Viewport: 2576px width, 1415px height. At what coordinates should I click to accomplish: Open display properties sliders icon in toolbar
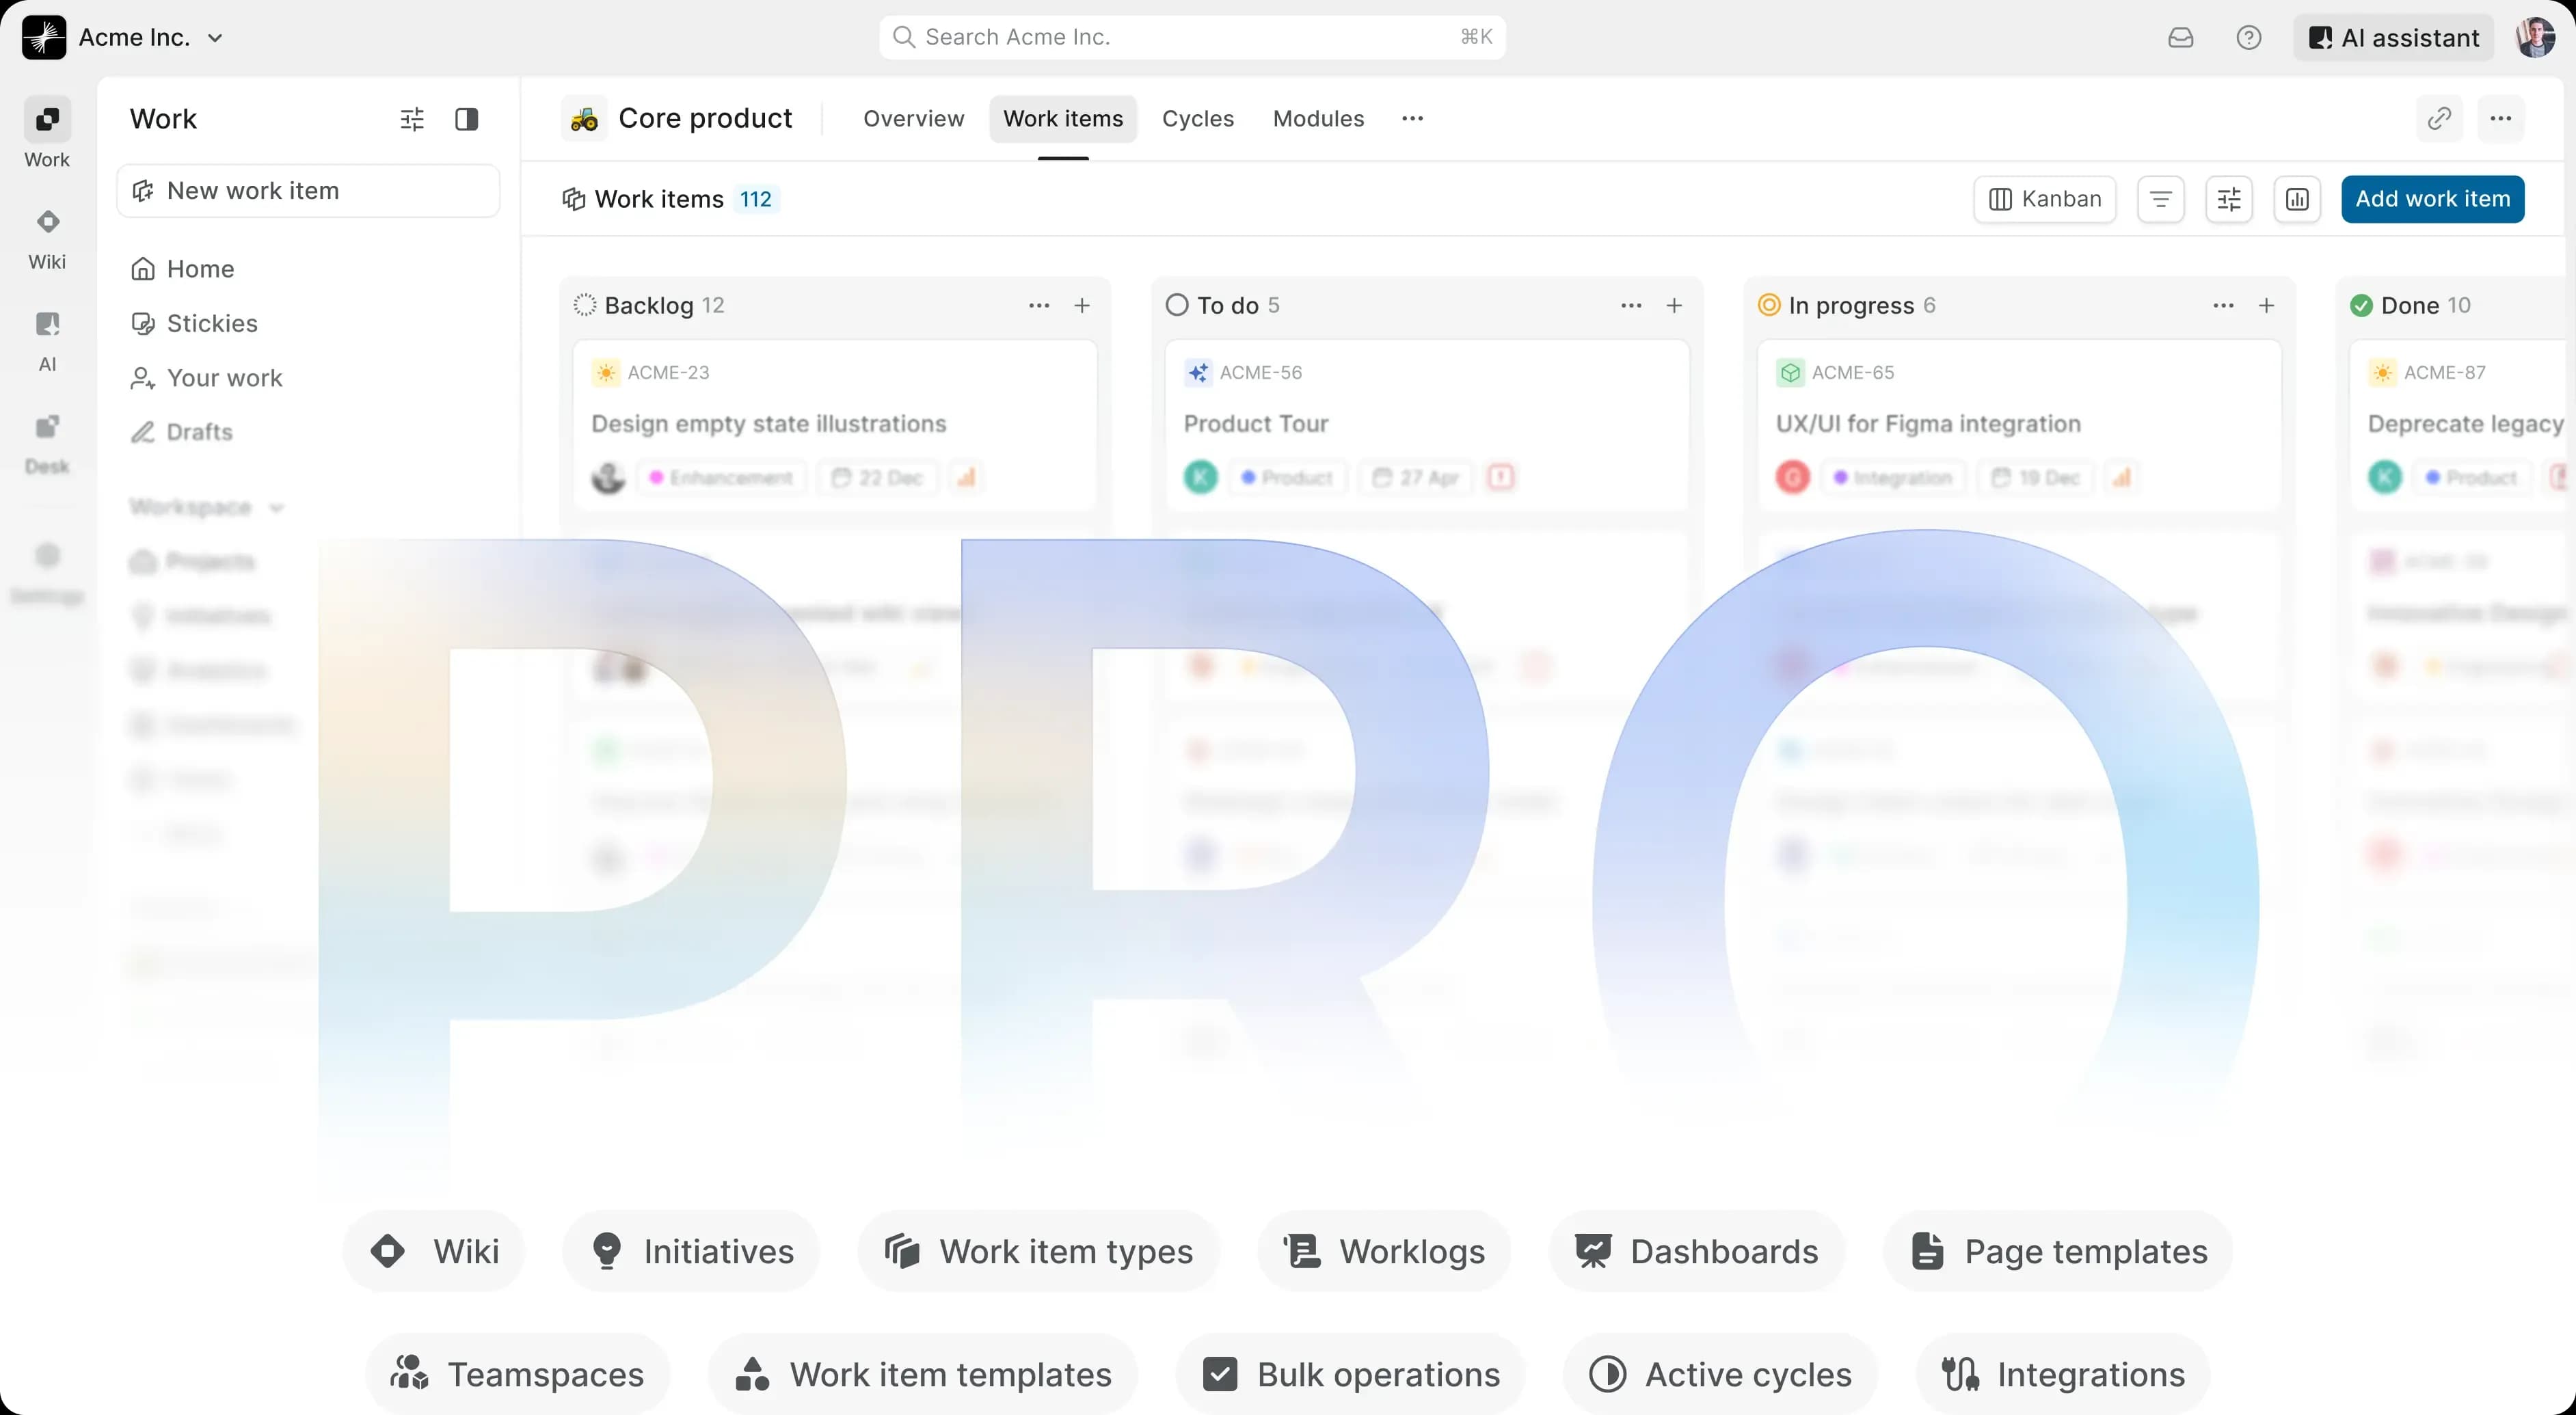point(2229,199)
